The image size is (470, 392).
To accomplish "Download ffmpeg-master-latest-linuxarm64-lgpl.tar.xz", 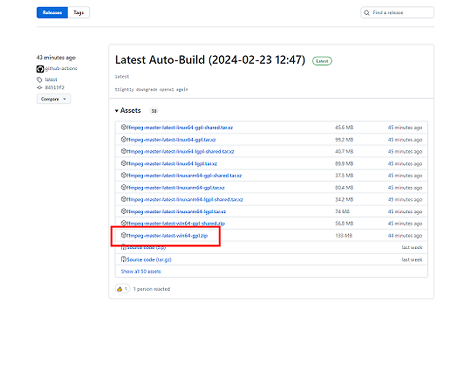I will coord(176,212).
